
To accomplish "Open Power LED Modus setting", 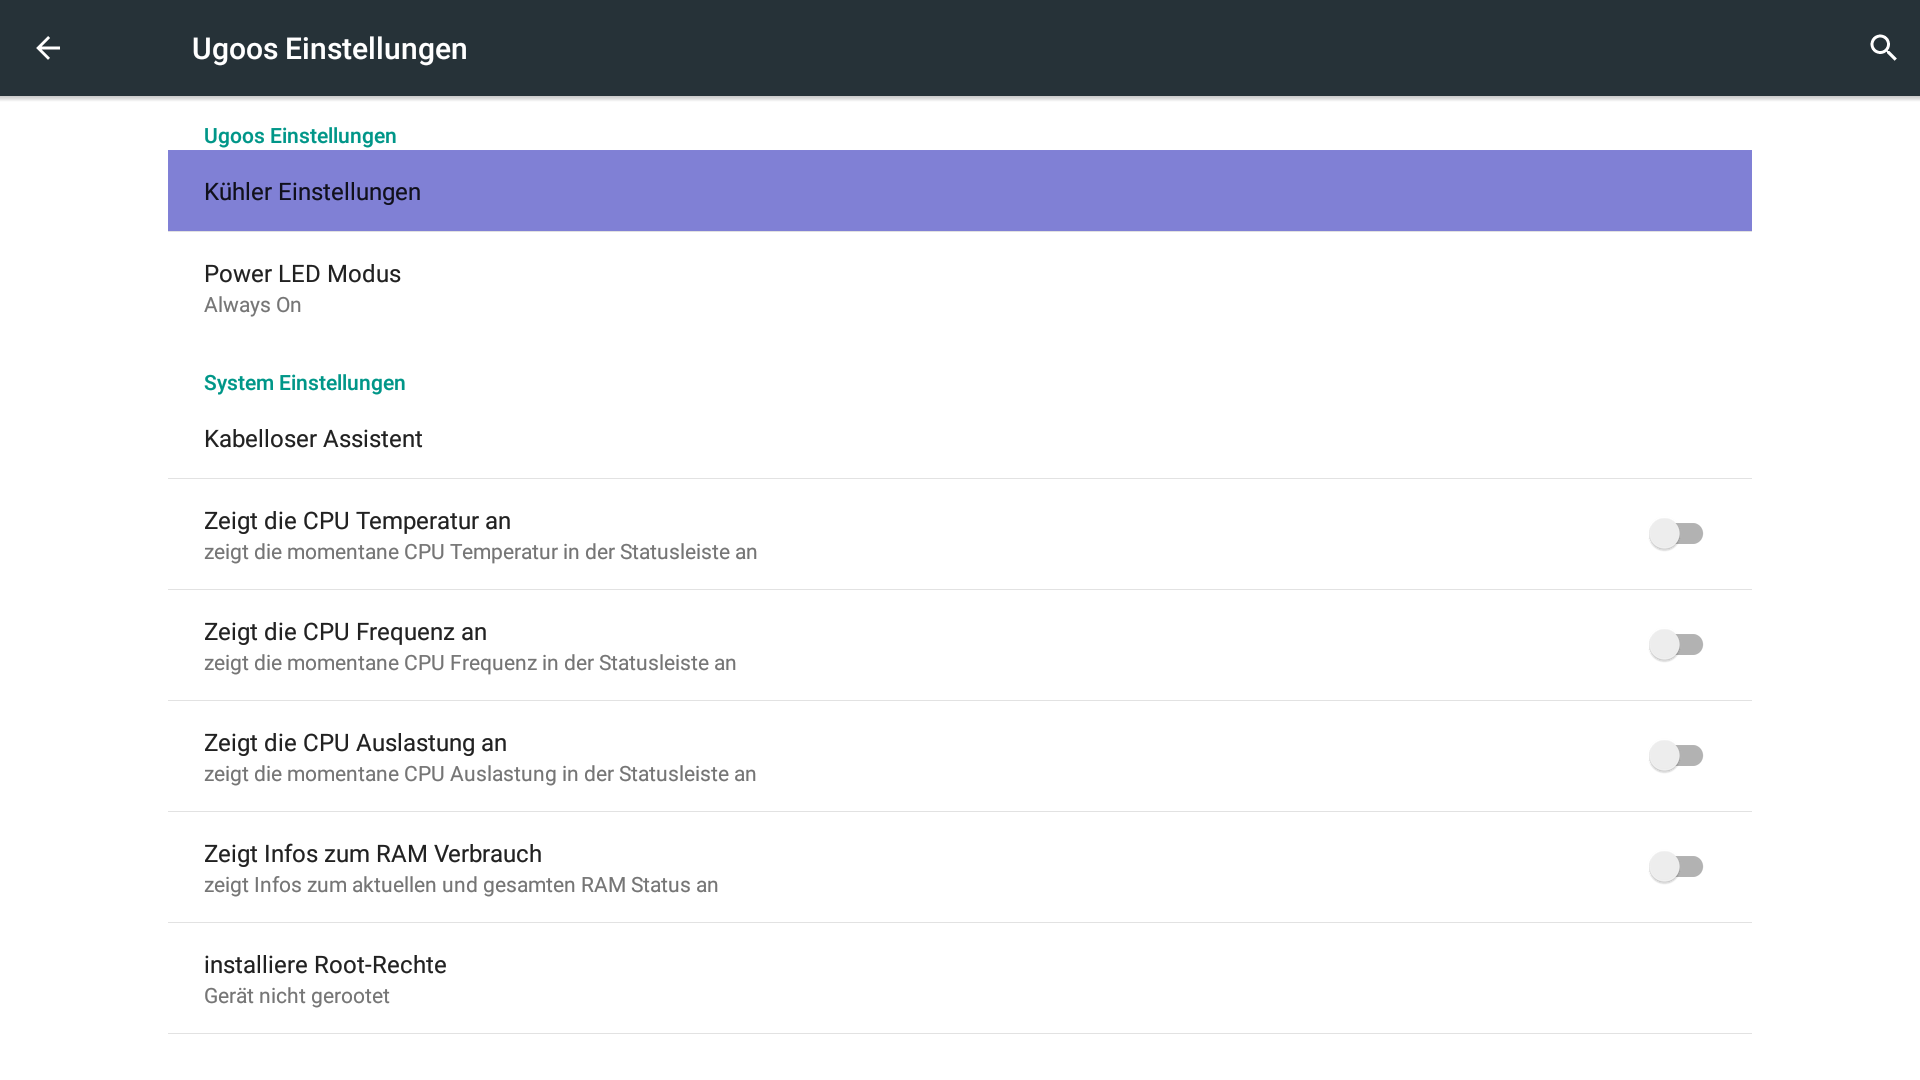I will 960,288.
